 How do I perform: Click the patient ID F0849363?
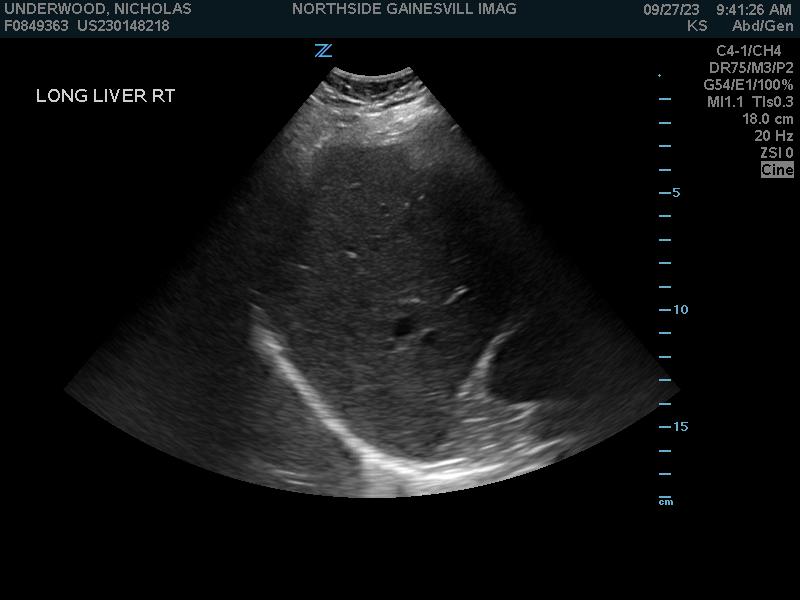(x=36, y=26)
